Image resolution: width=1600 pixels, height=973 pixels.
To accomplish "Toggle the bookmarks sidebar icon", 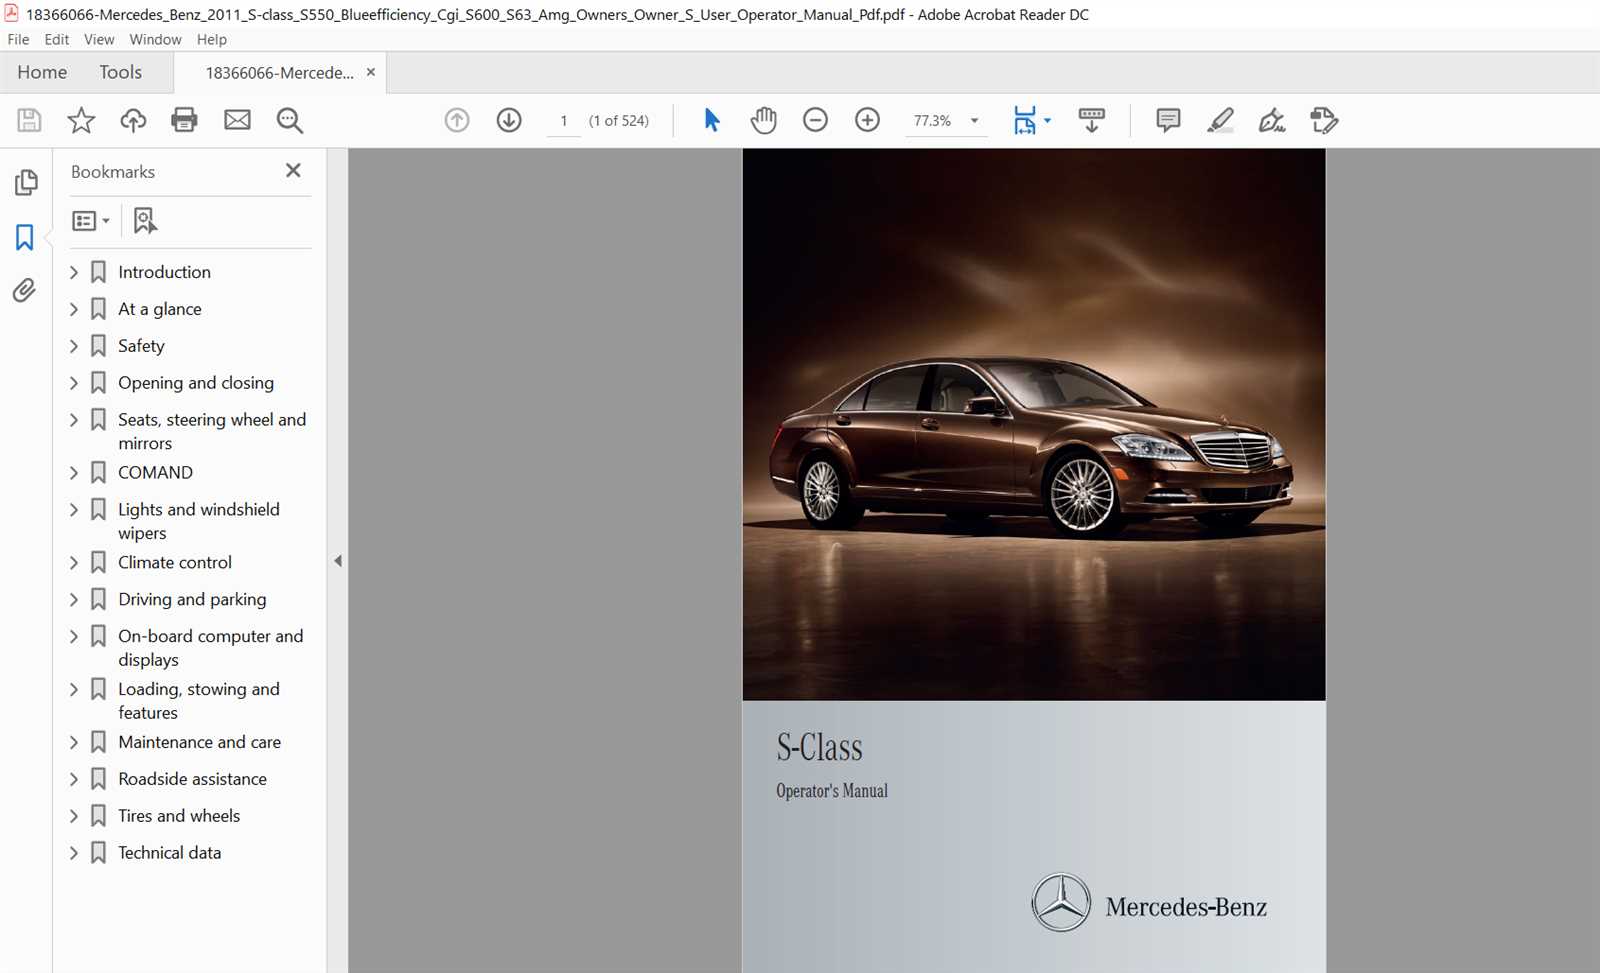I will pyautogui.click(x=25, y=237).
